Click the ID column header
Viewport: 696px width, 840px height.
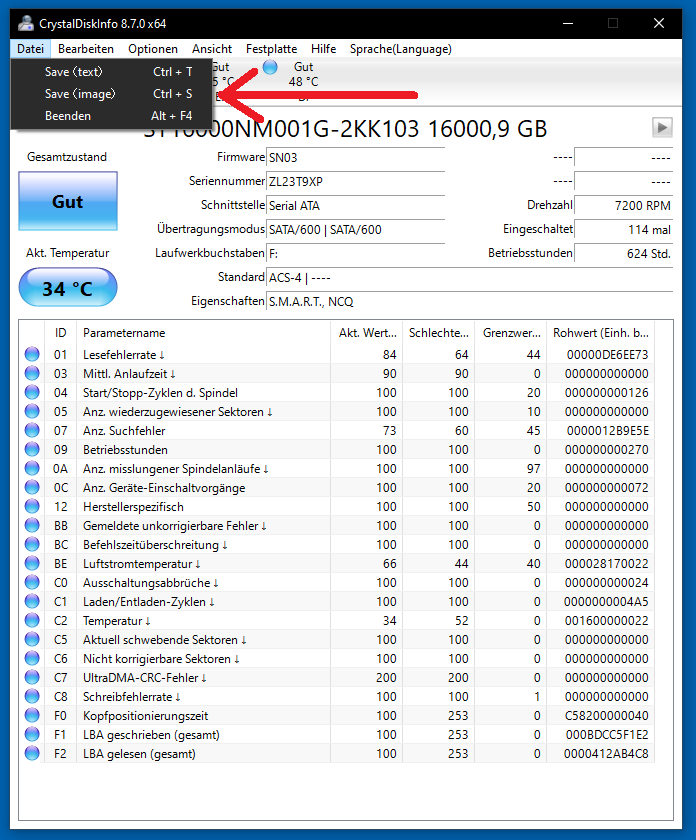(61, 333)
